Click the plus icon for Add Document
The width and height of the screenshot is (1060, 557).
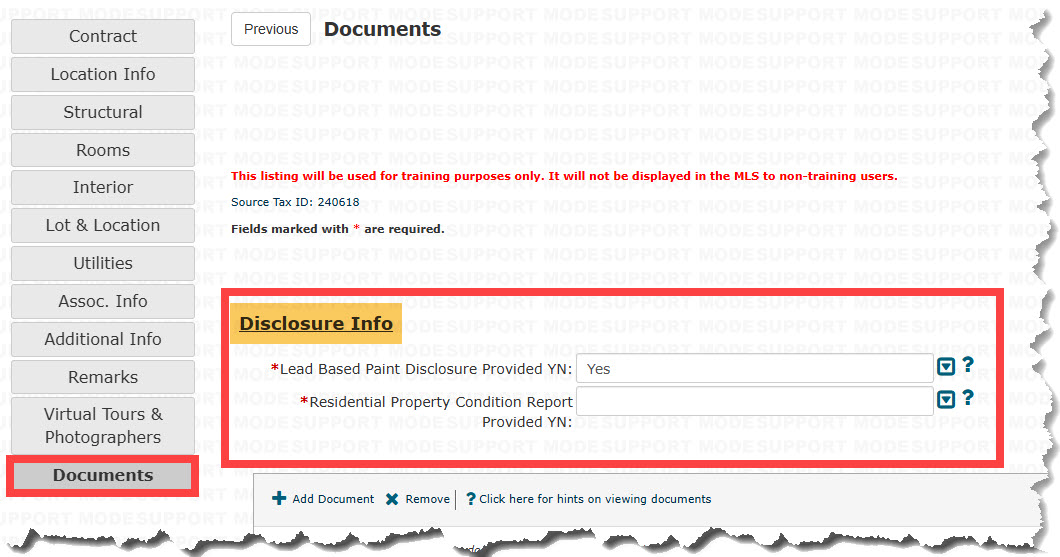(279, 499)
